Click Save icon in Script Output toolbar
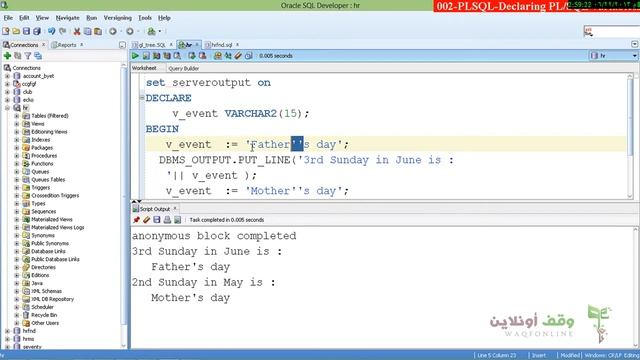Viewport: 640px width, 360px height. tap(157, 220)
